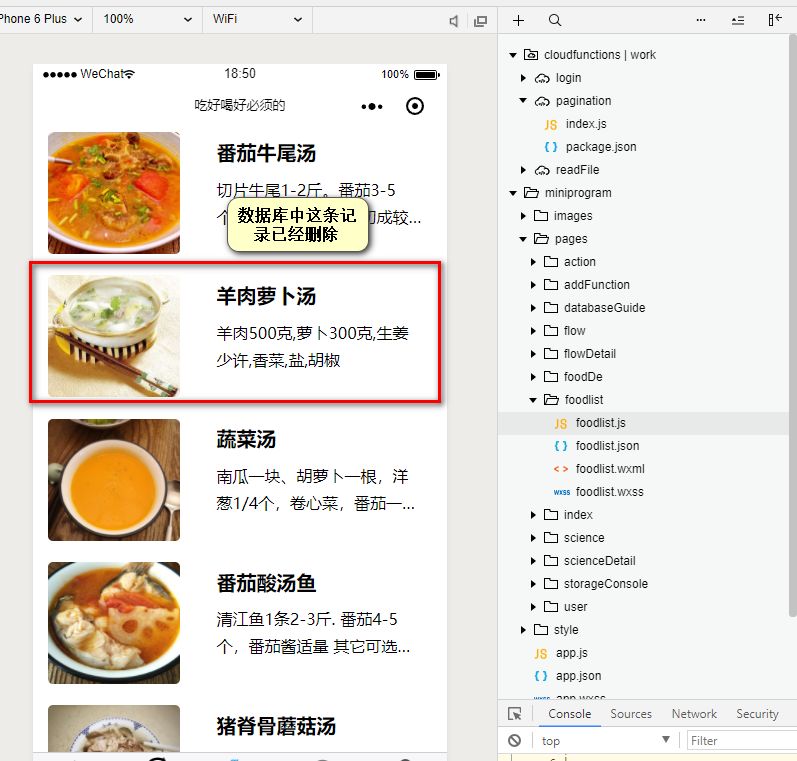This screenshot has height=761, width=797.
Task: Switch to the Security tab
Action: point(757,714)
